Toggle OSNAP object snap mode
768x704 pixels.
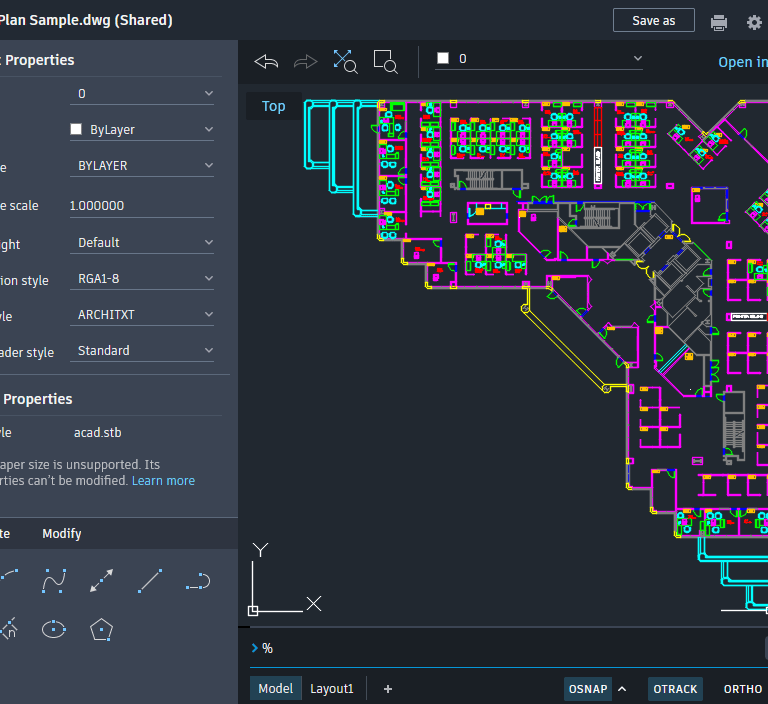(x=588, y=689)
